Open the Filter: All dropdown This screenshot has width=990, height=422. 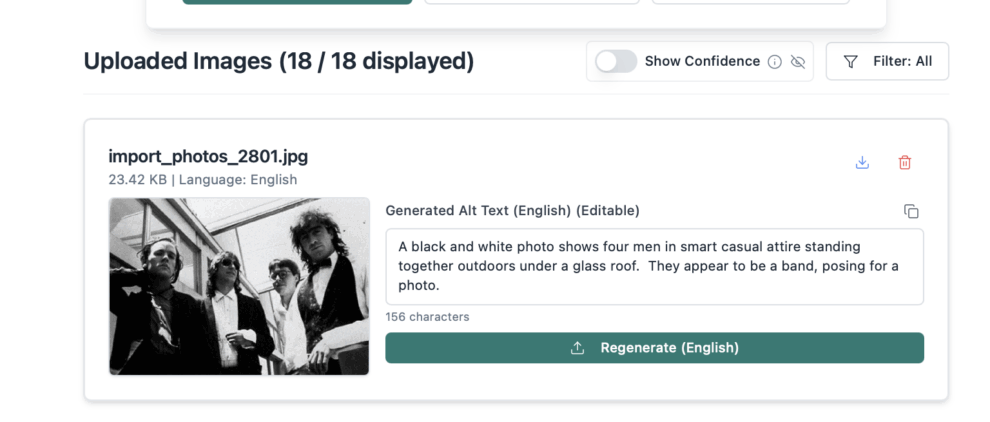(887, 61)
